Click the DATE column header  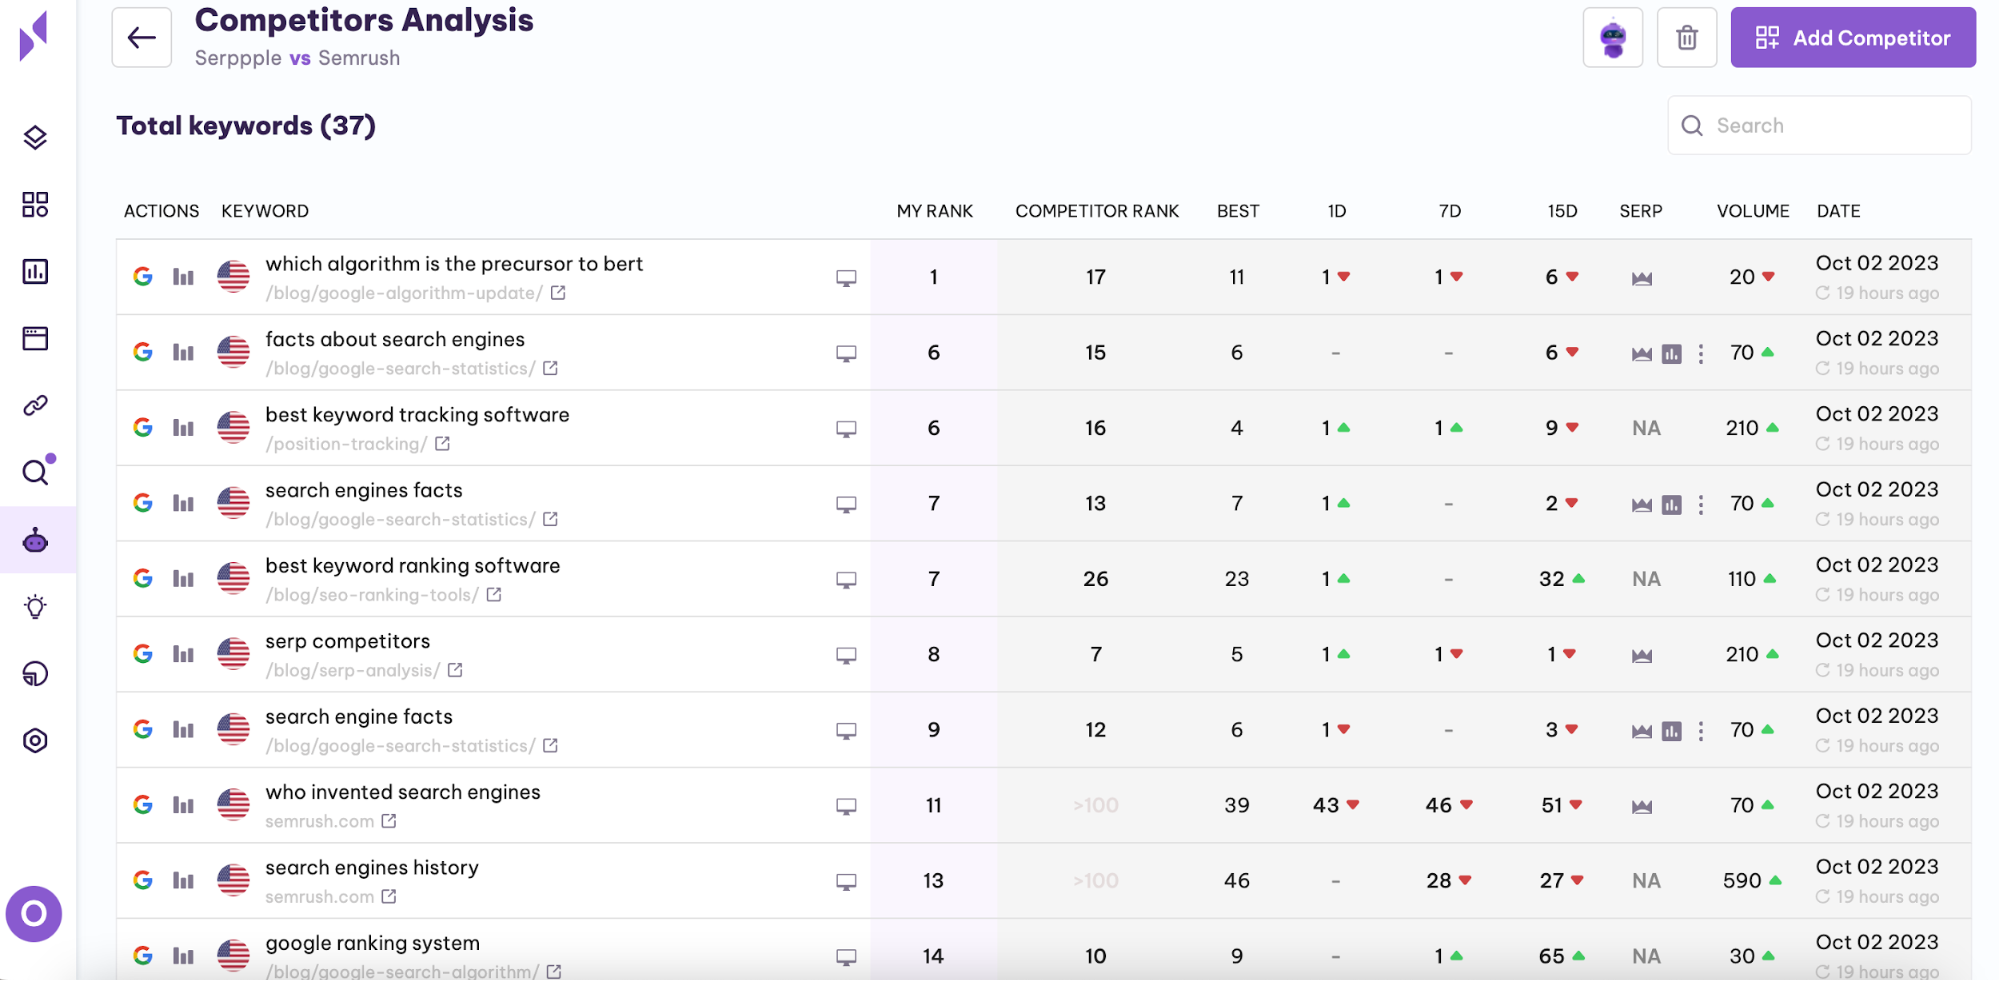tap(1838, 211)
